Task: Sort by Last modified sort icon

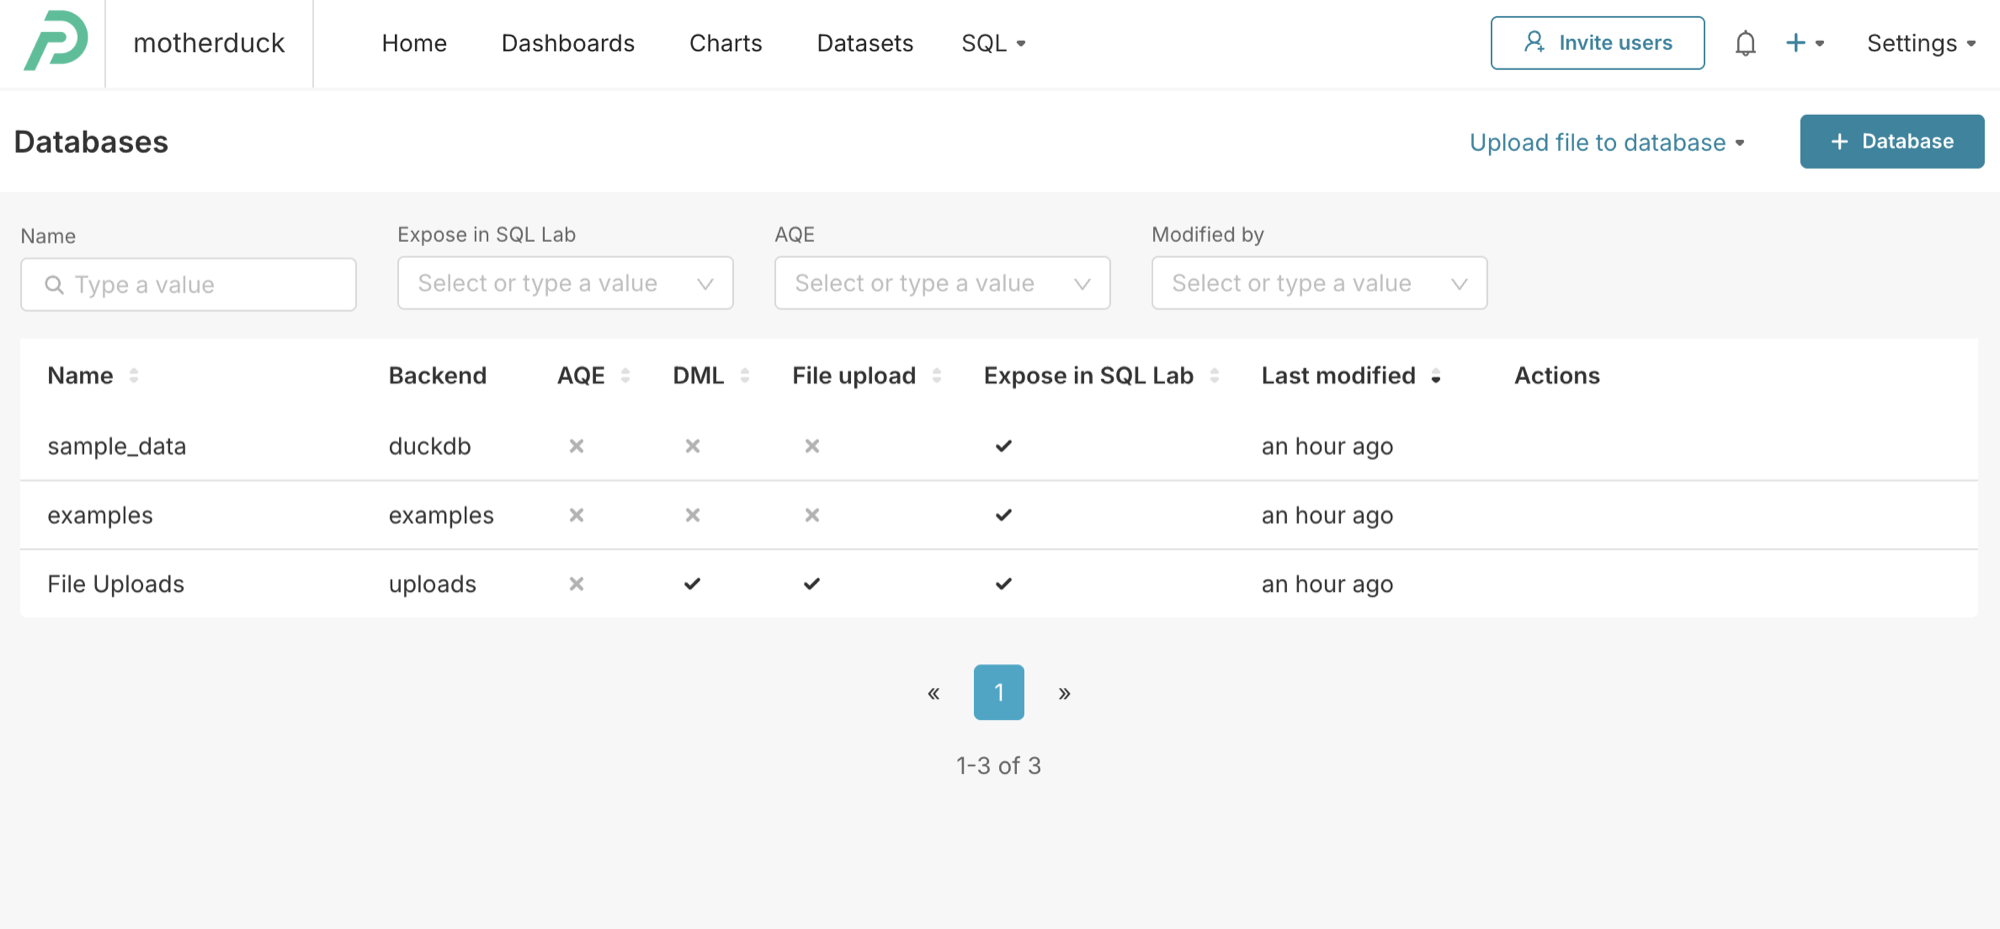Action: [x=1436, y=376]
